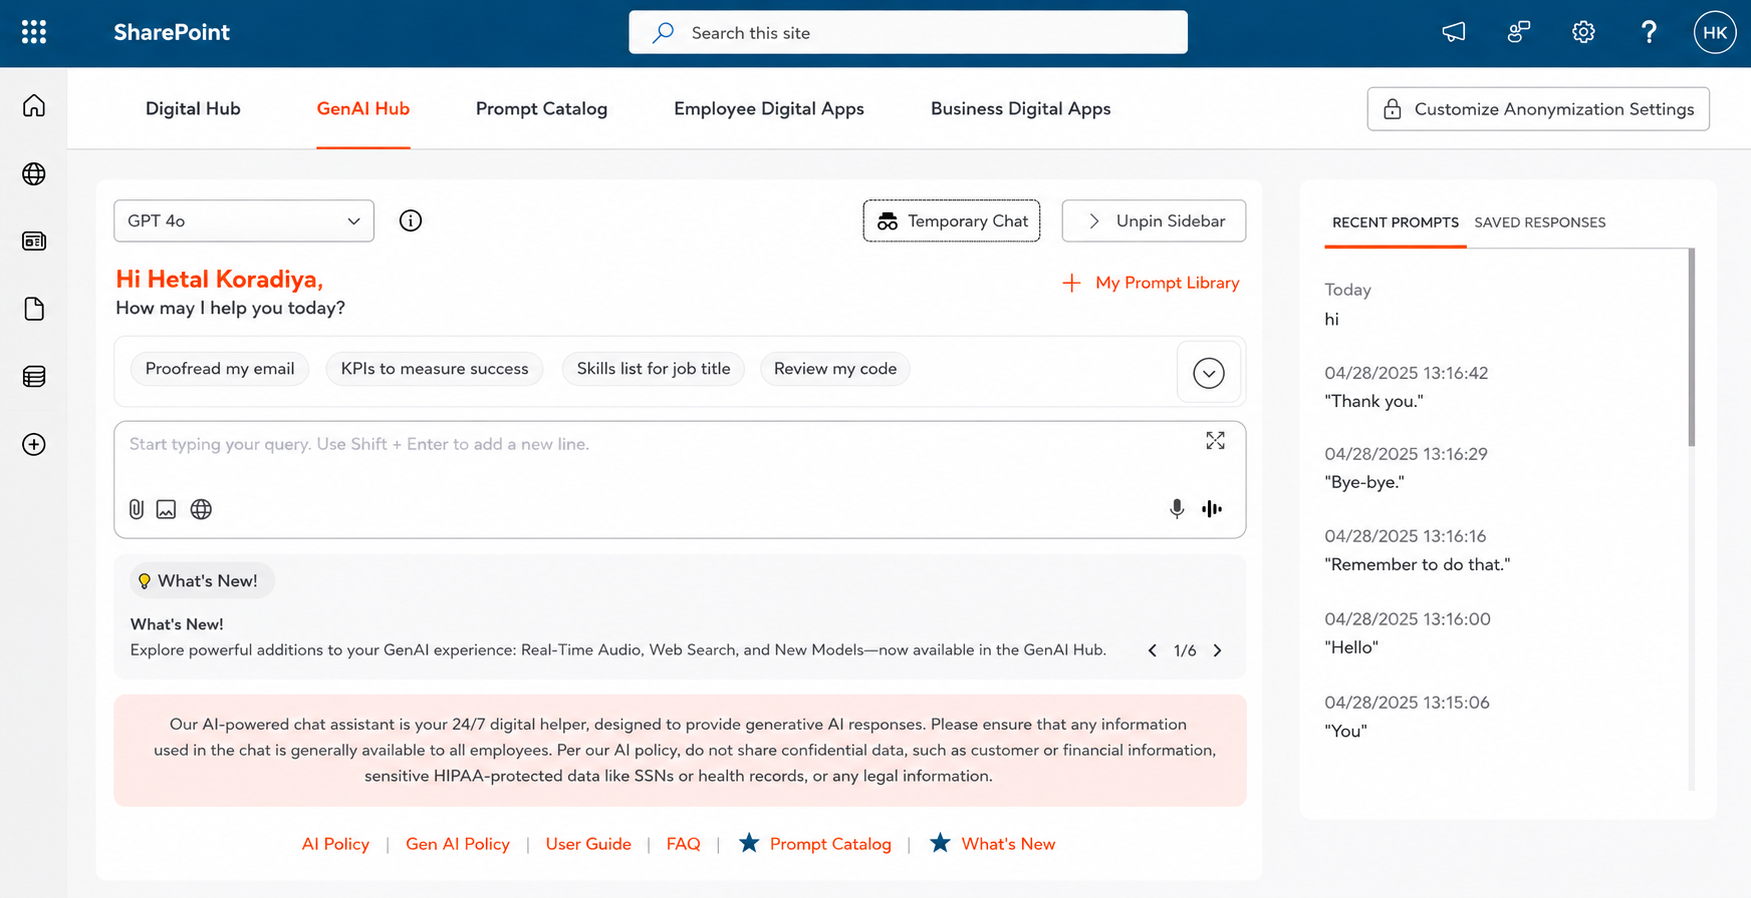Focus the query text box

click(x=680, y=480)
